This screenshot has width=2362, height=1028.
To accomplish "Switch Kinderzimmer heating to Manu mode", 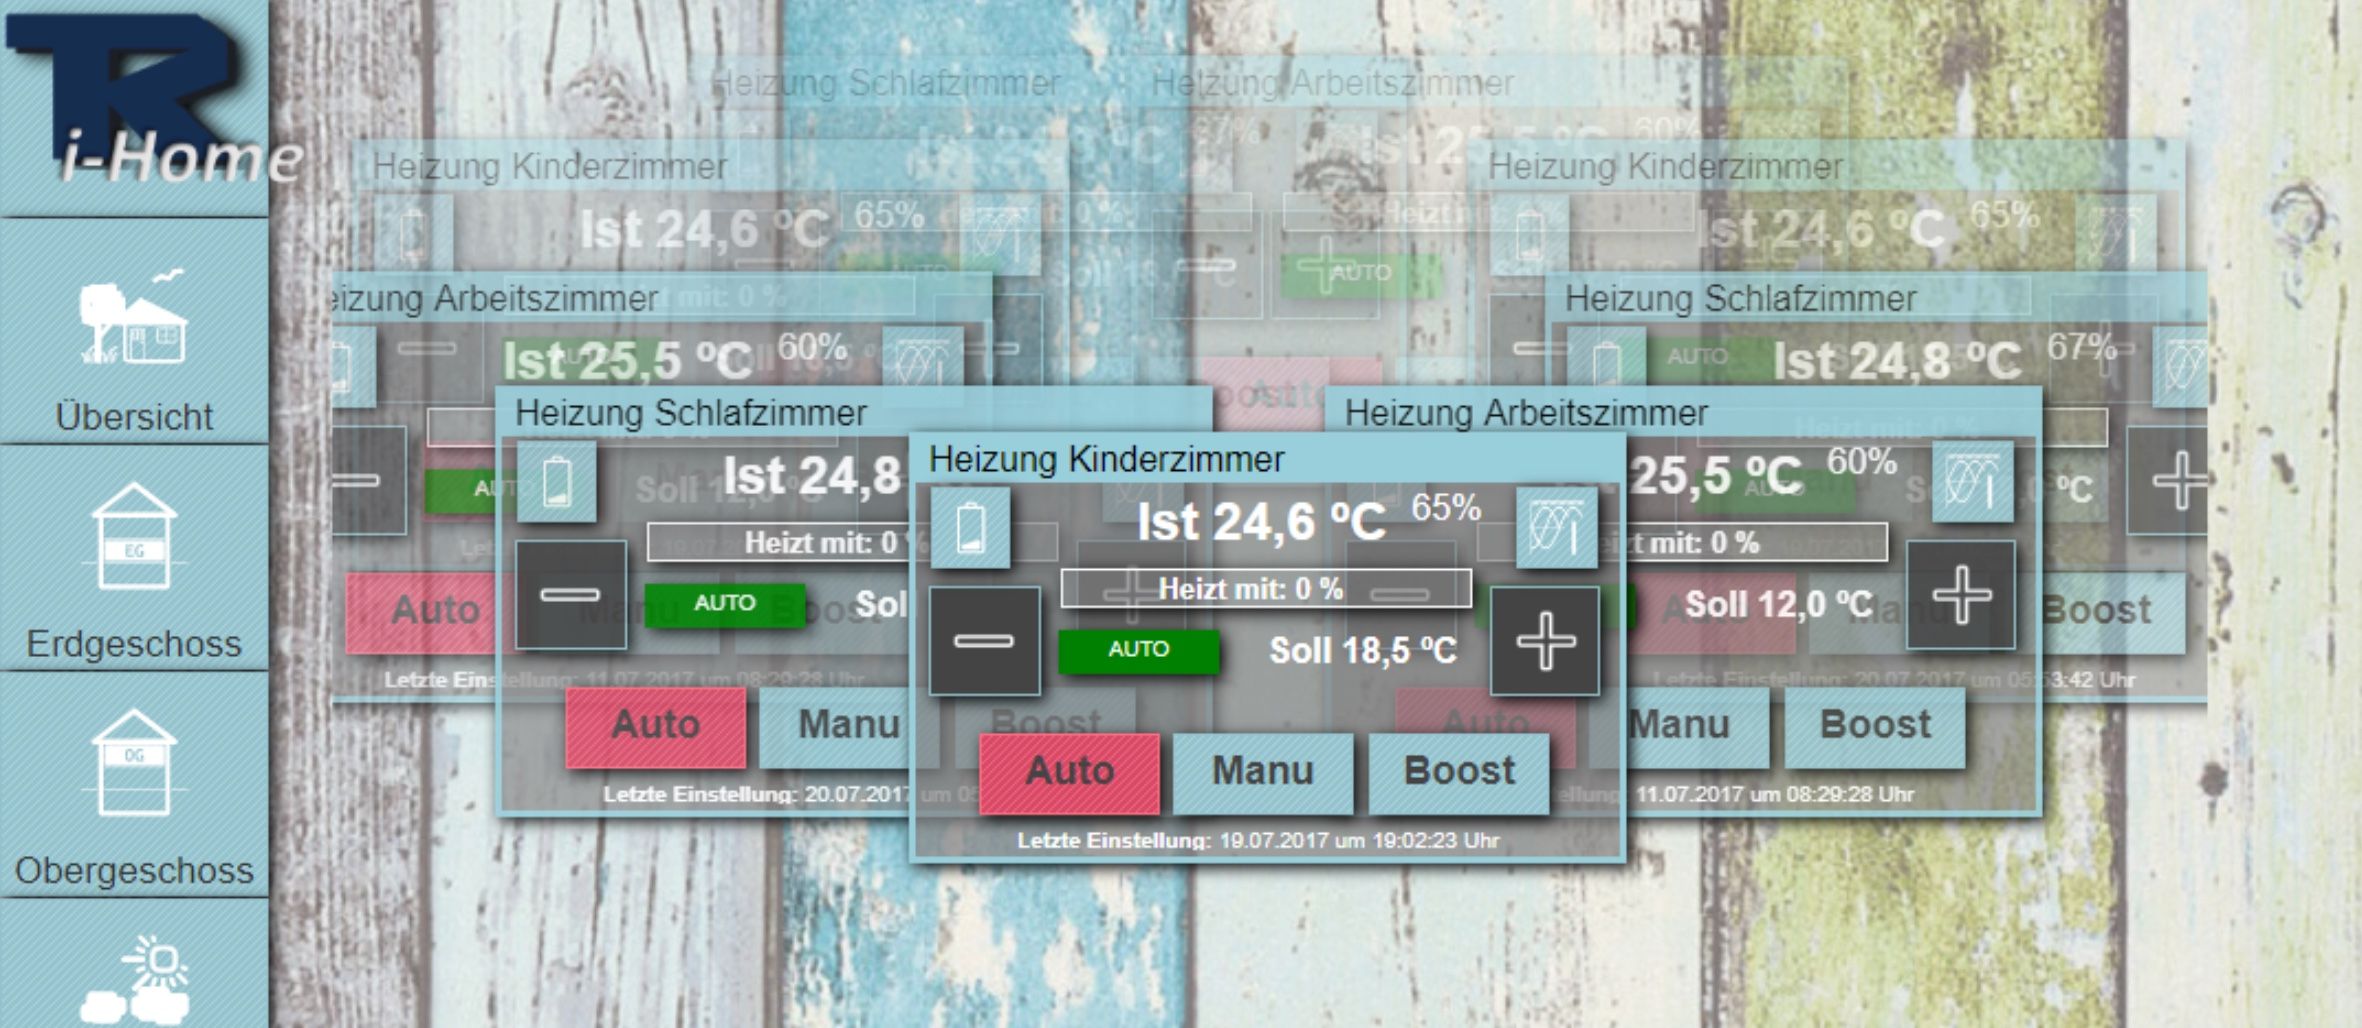I will [x=1263, y=772].
